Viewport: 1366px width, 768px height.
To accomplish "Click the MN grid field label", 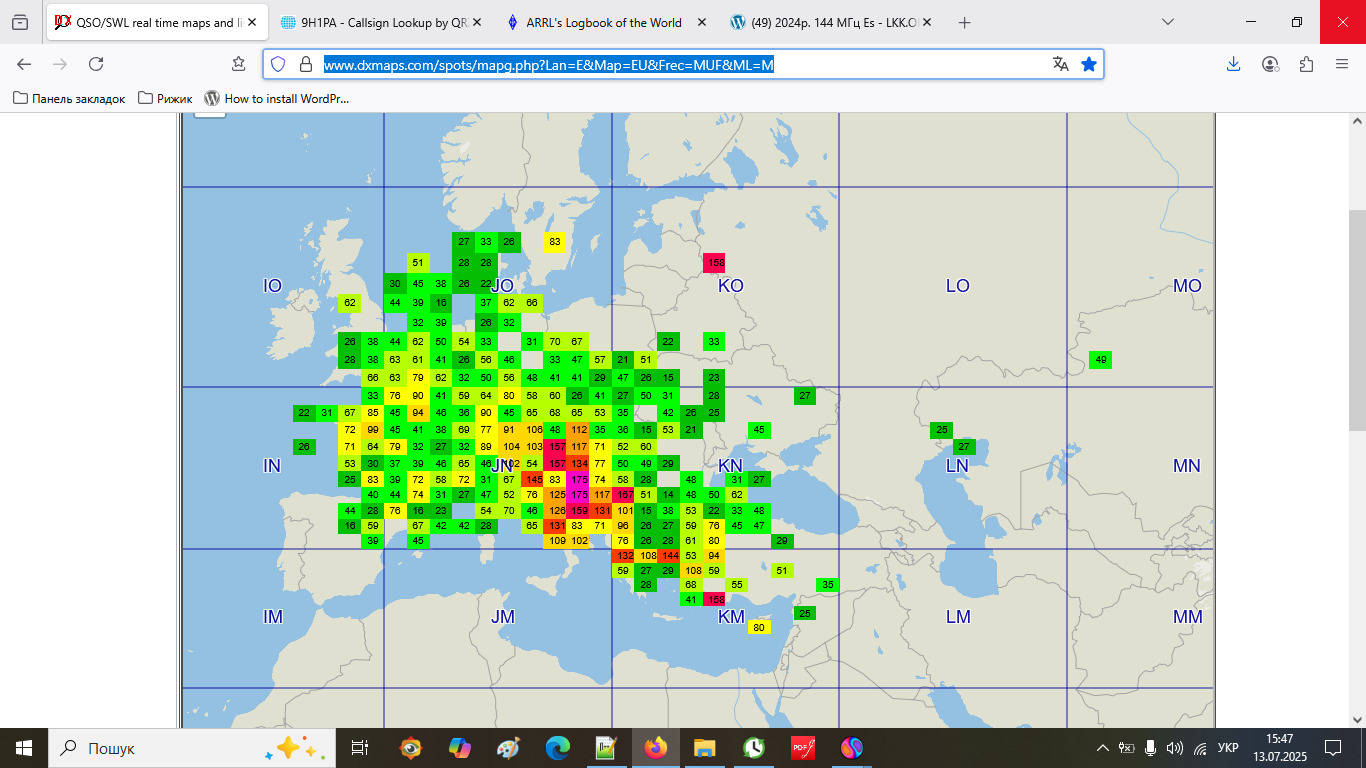I will 1187,466.
